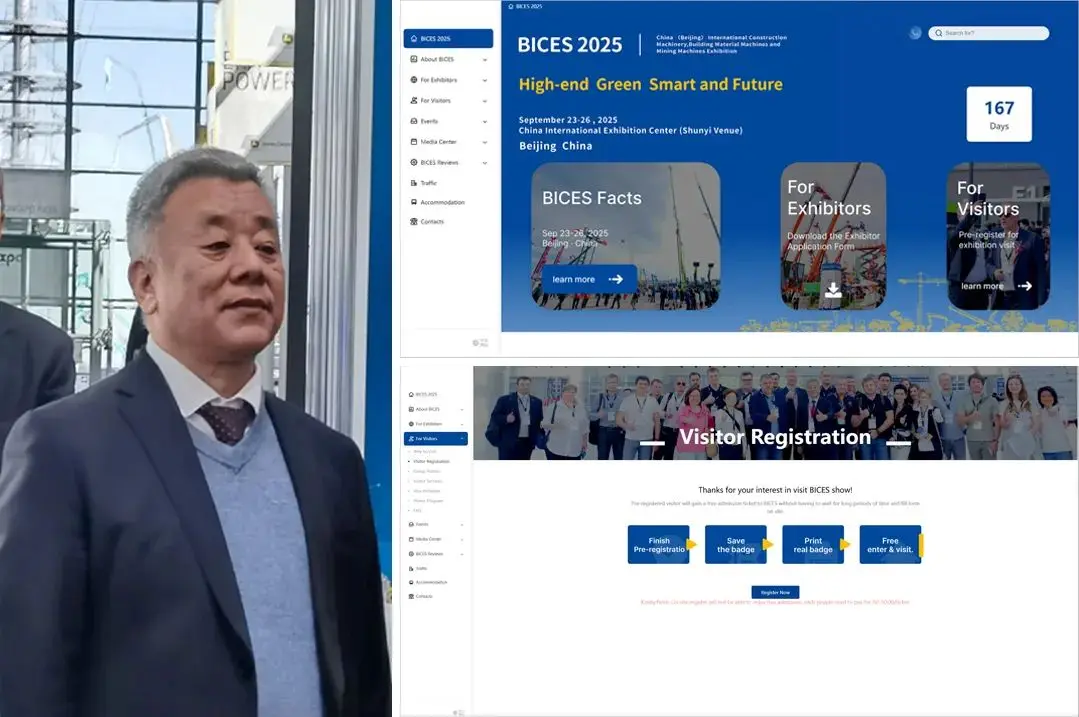Click the Contacts icon in the top sidebar
The image size is (1079, 717).
coord(413,222)
